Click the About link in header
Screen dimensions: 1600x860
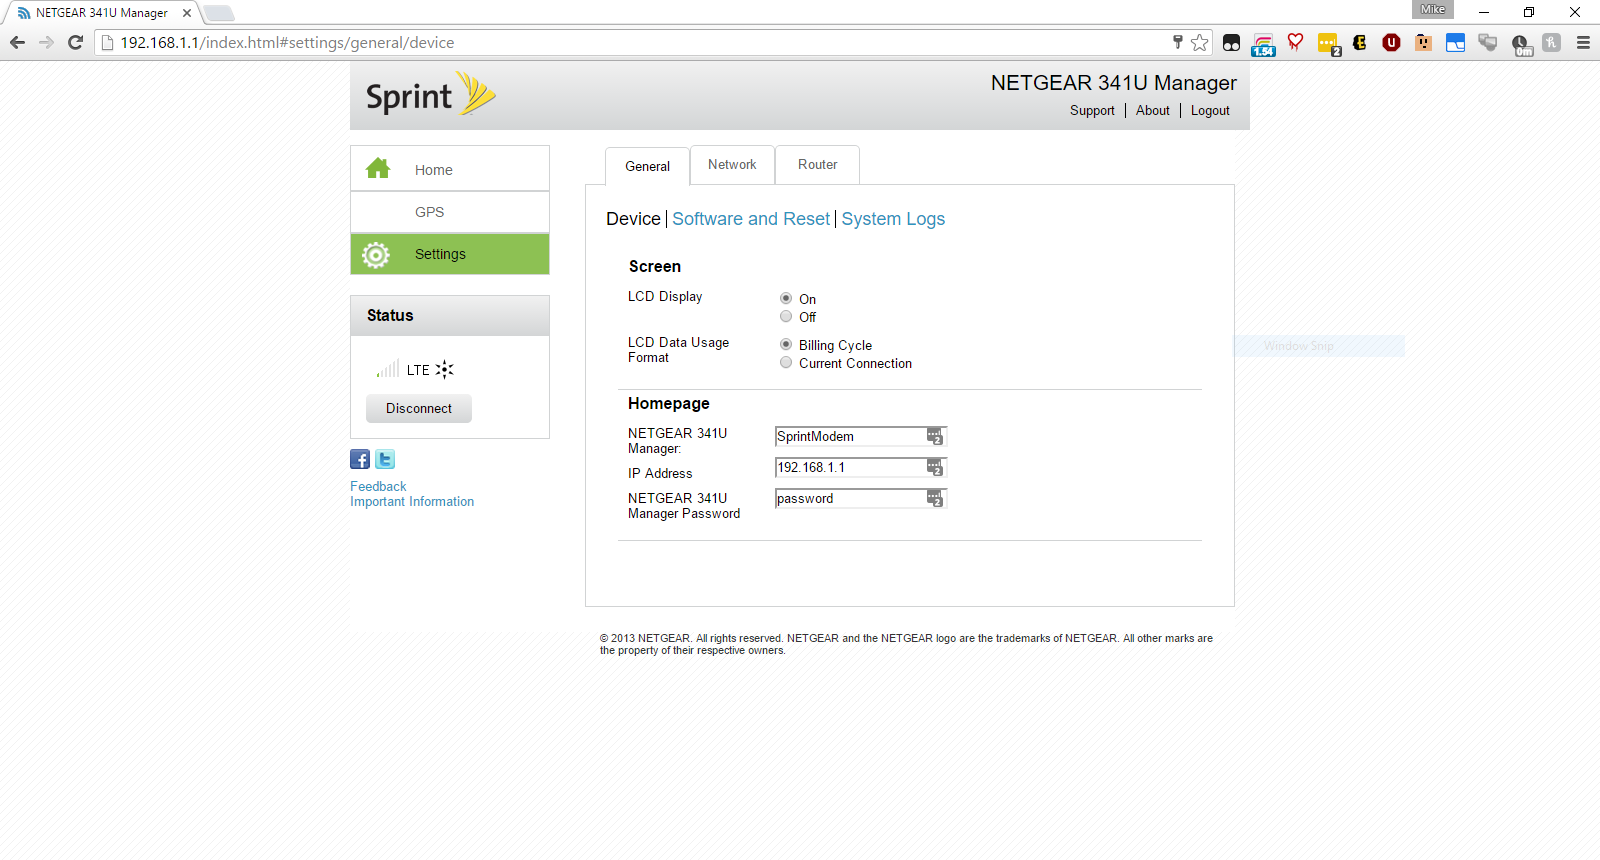coord(1152,111)
